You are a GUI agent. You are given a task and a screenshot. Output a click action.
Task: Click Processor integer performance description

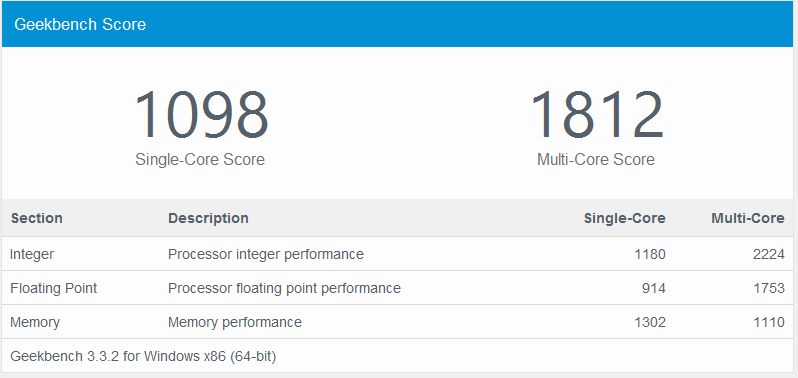coord(266,254)
